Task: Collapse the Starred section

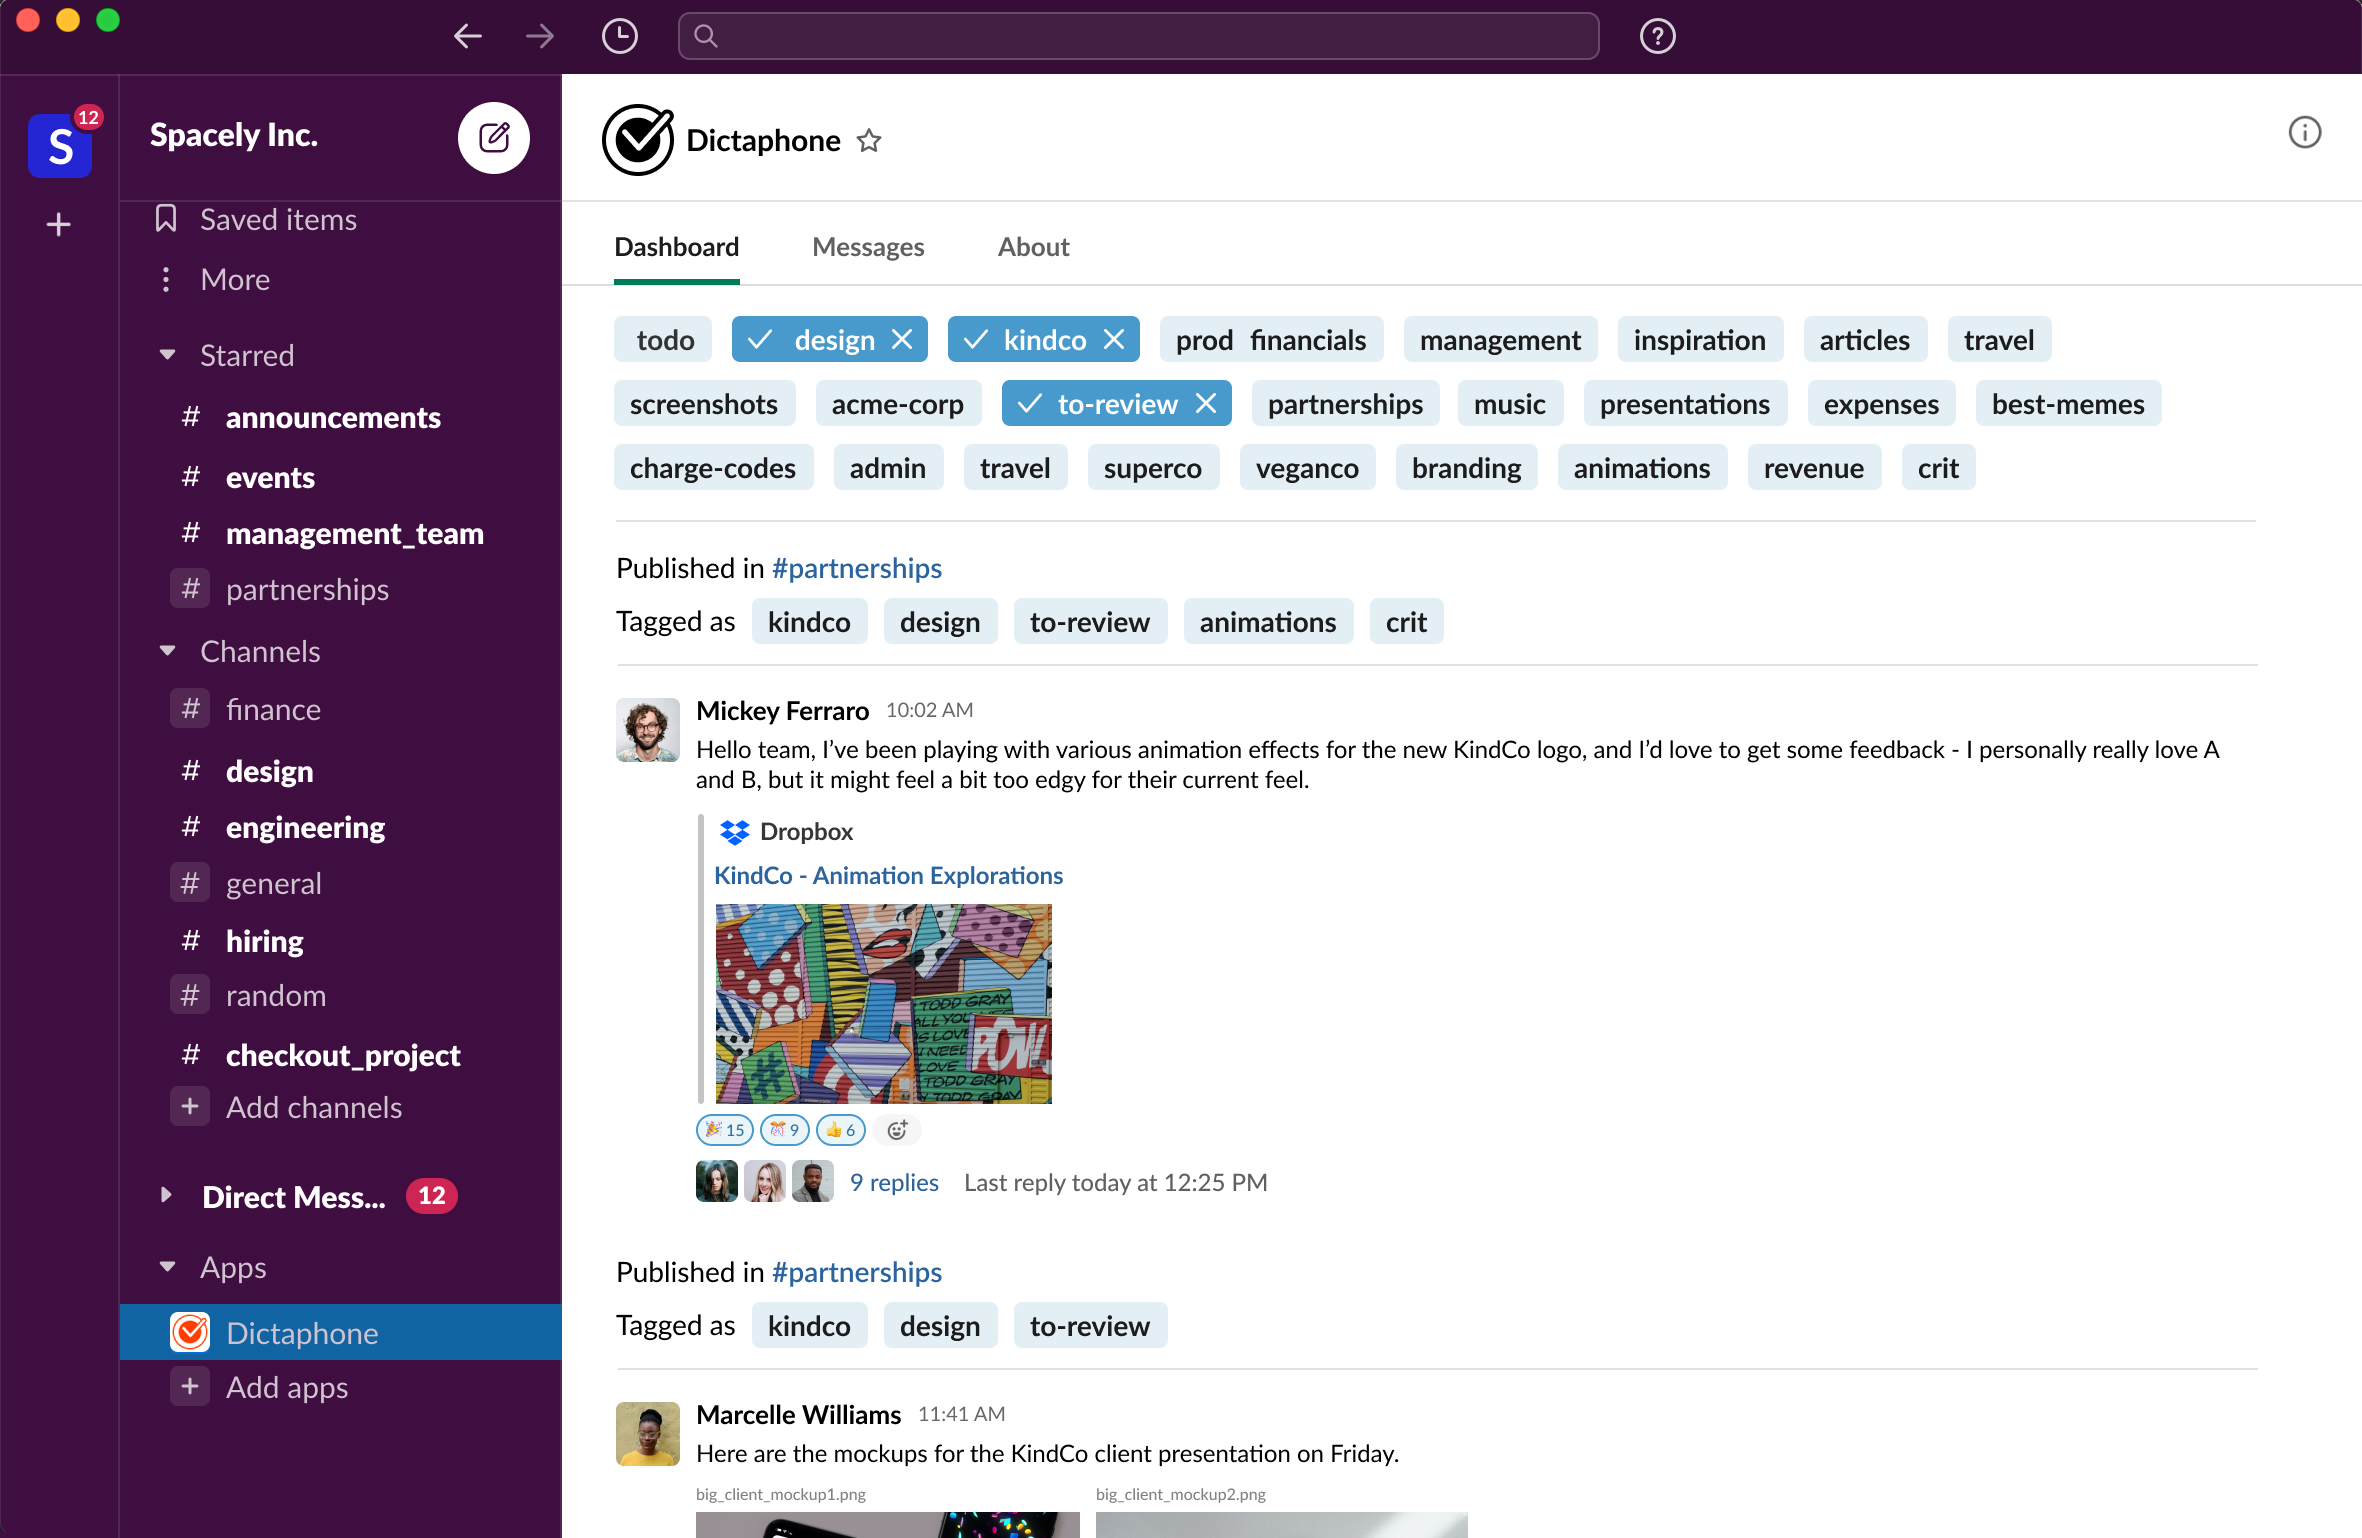Action: pyautogui.click(x=167, y=355)
